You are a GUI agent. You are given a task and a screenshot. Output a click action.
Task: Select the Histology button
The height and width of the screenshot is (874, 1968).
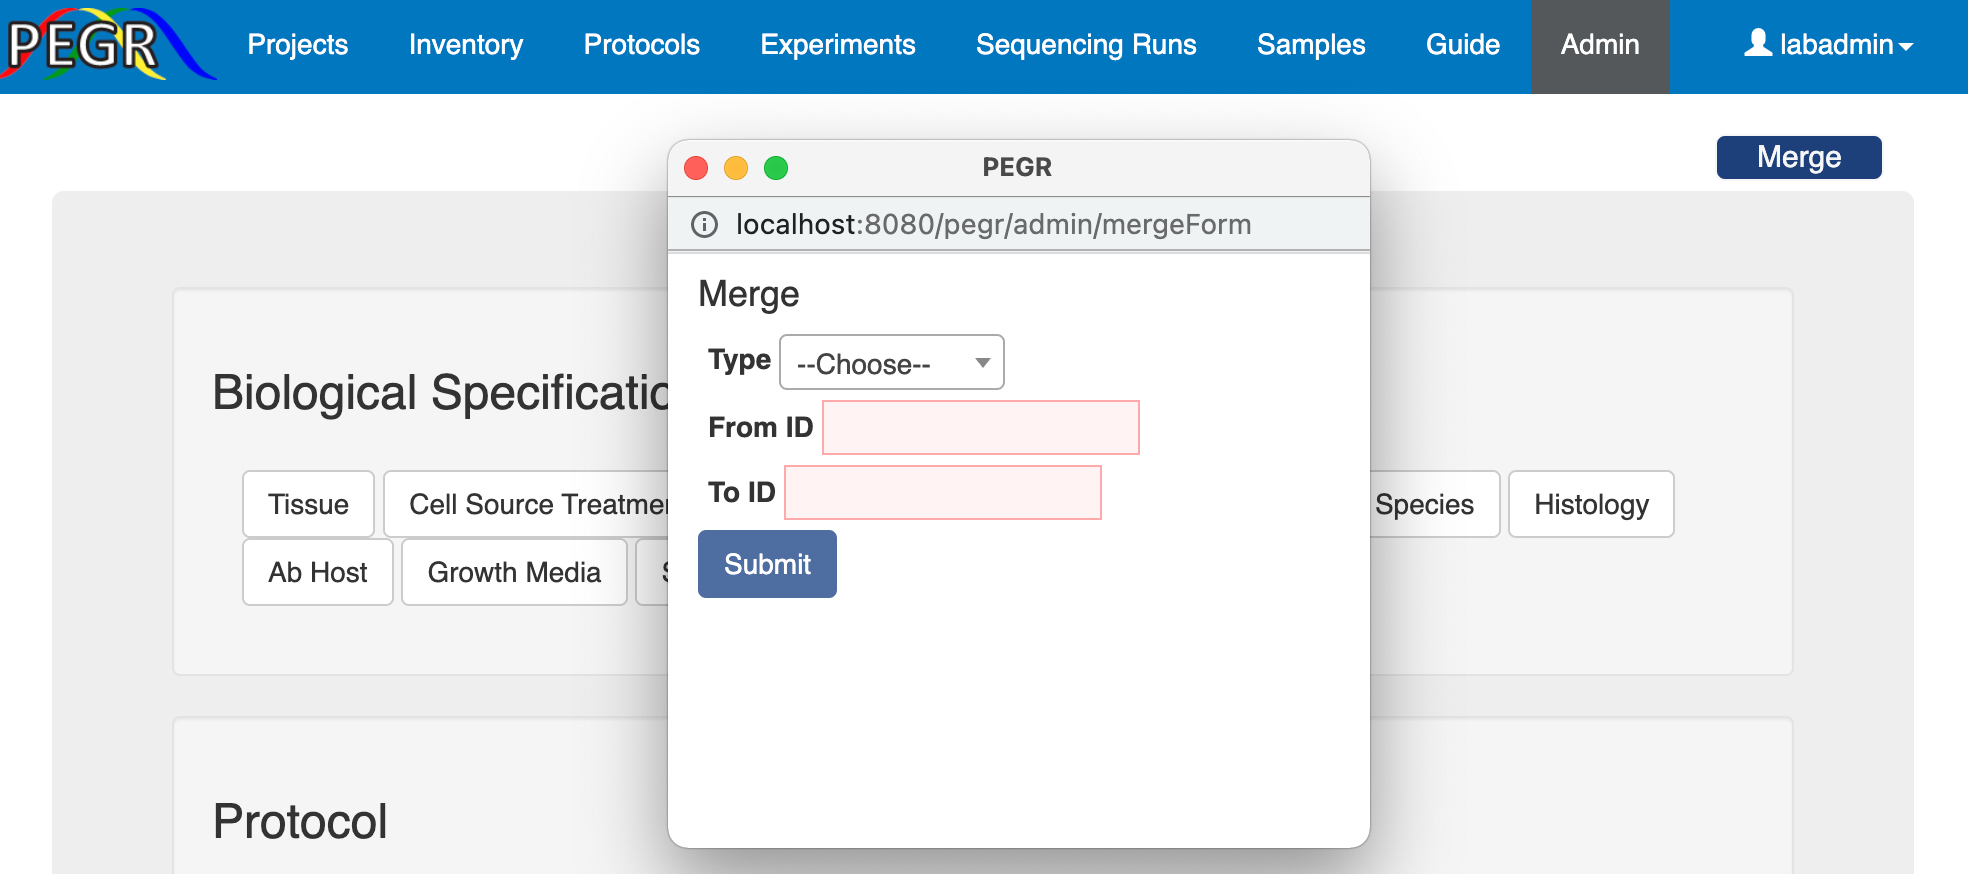coord(1590,504)
